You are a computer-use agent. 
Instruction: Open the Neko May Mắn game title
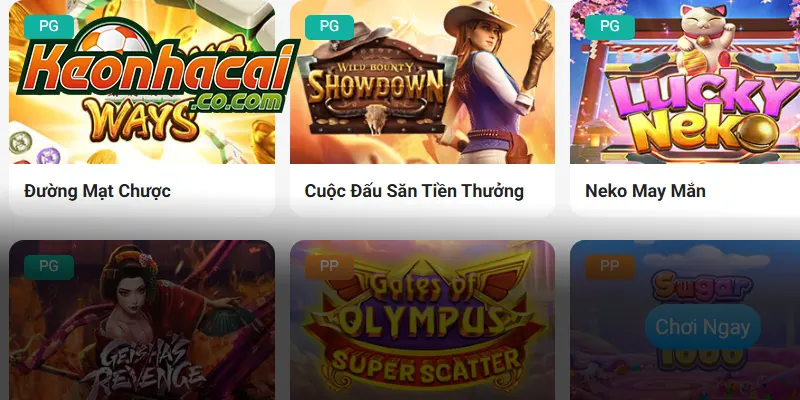[x=645, y=191]
